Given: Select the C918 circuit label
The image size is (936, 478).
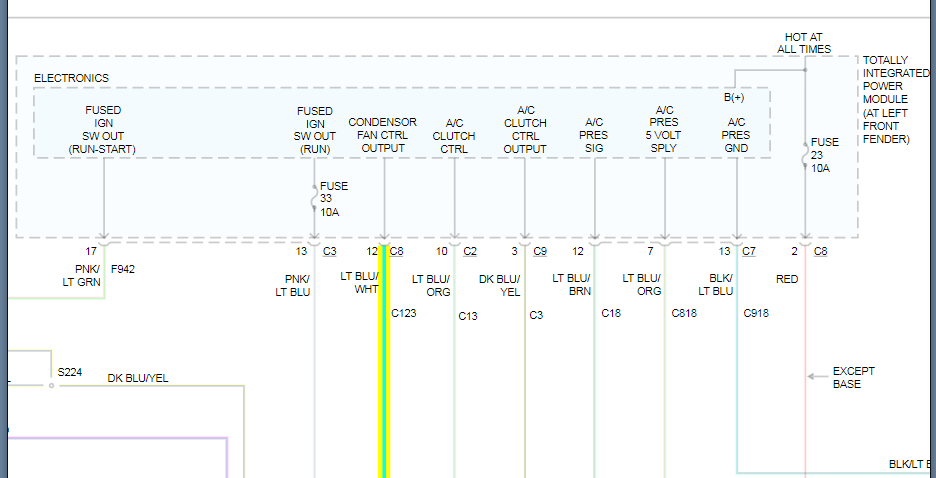Looking at the screenshot, I should point(756,313).
